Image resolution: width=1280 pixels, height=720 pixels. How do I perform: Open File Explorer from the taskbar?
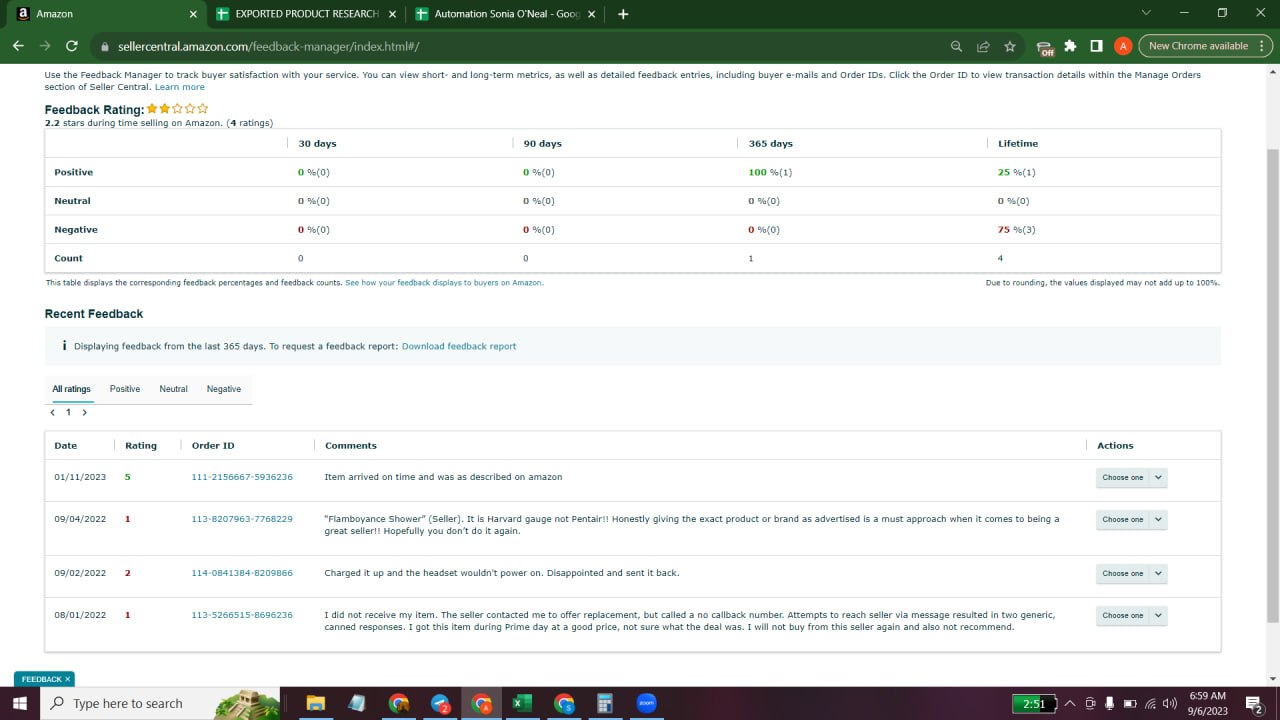coord(315,703)
